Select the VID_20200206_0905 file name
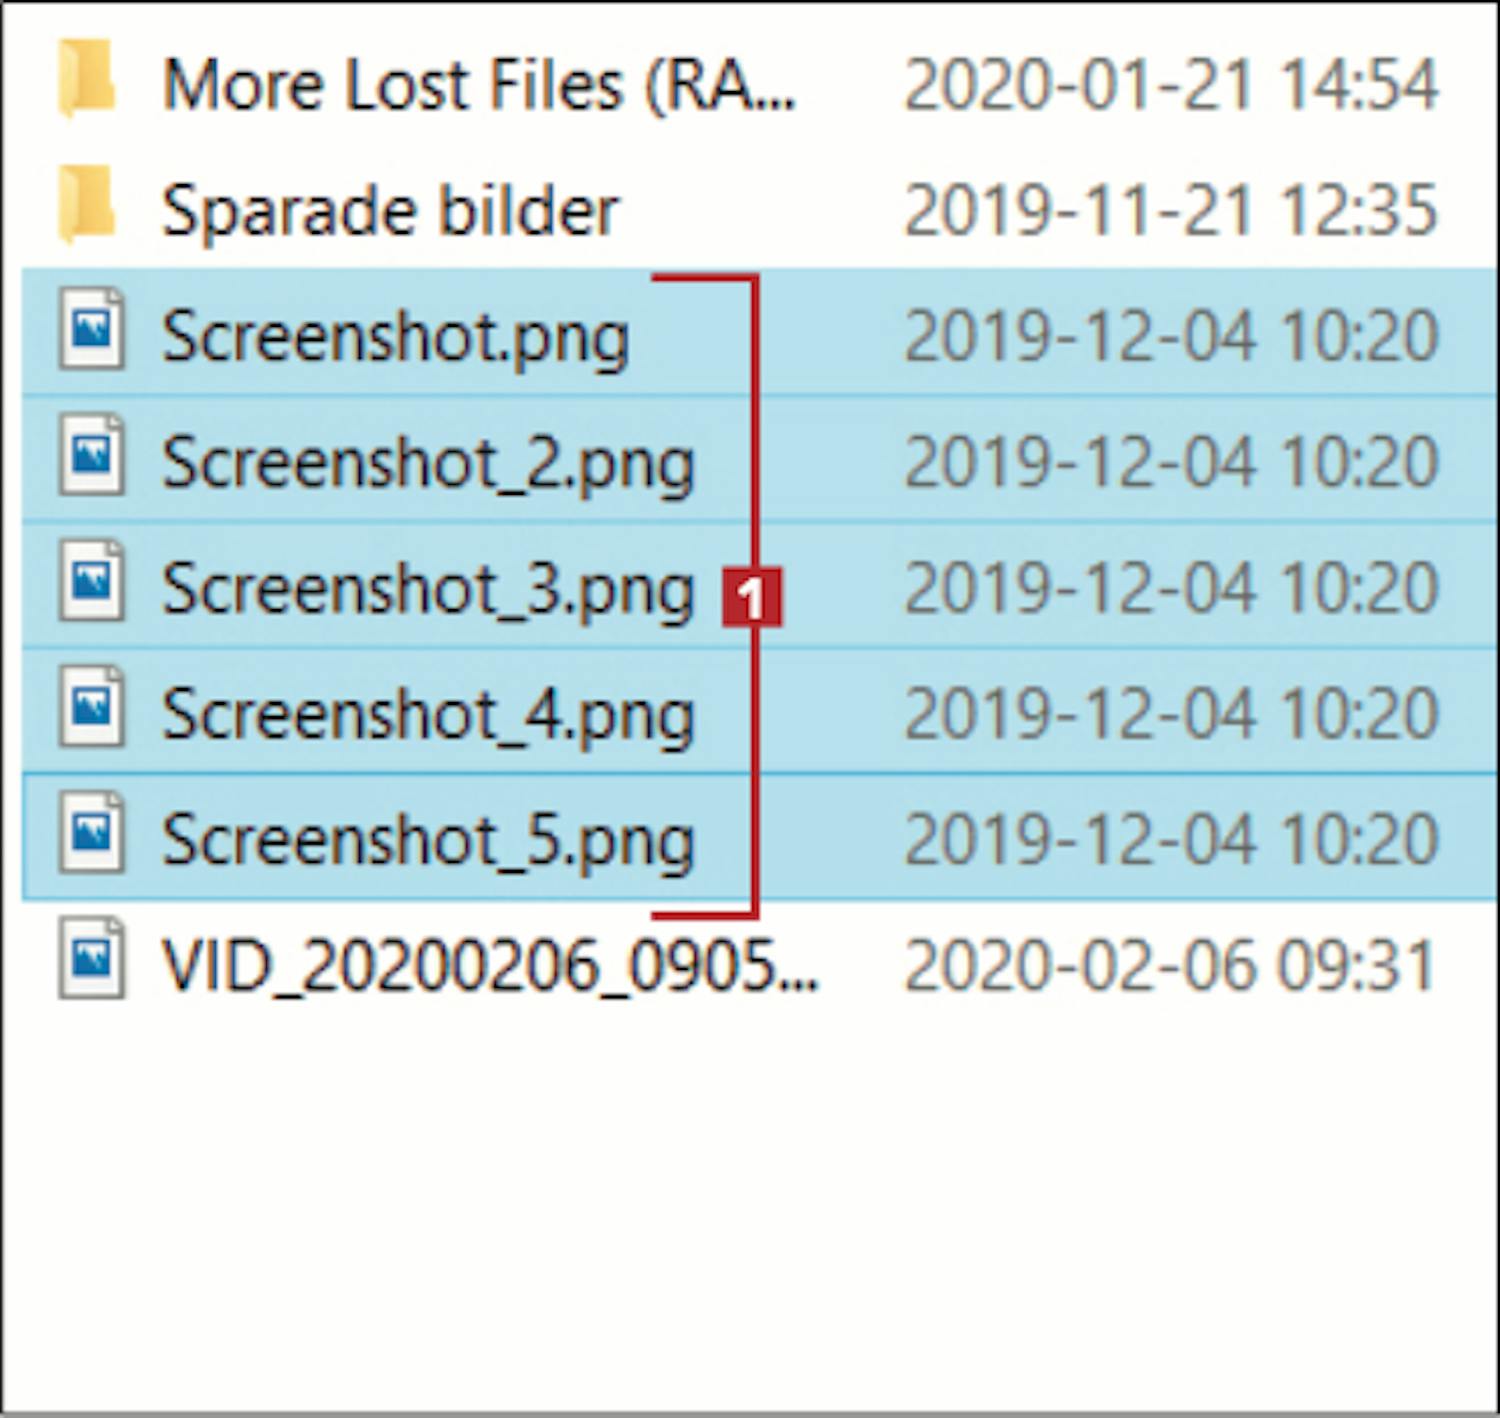The image size is (1500, 1418). (x=490, y=967)
